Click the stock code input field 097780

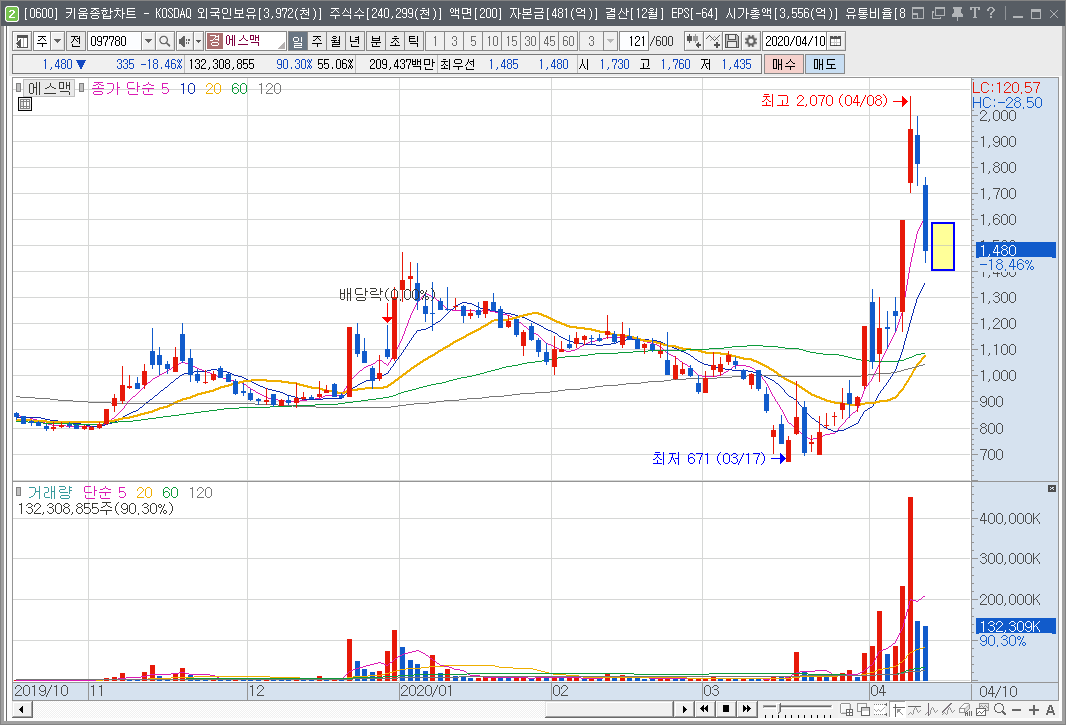[114, 41]
